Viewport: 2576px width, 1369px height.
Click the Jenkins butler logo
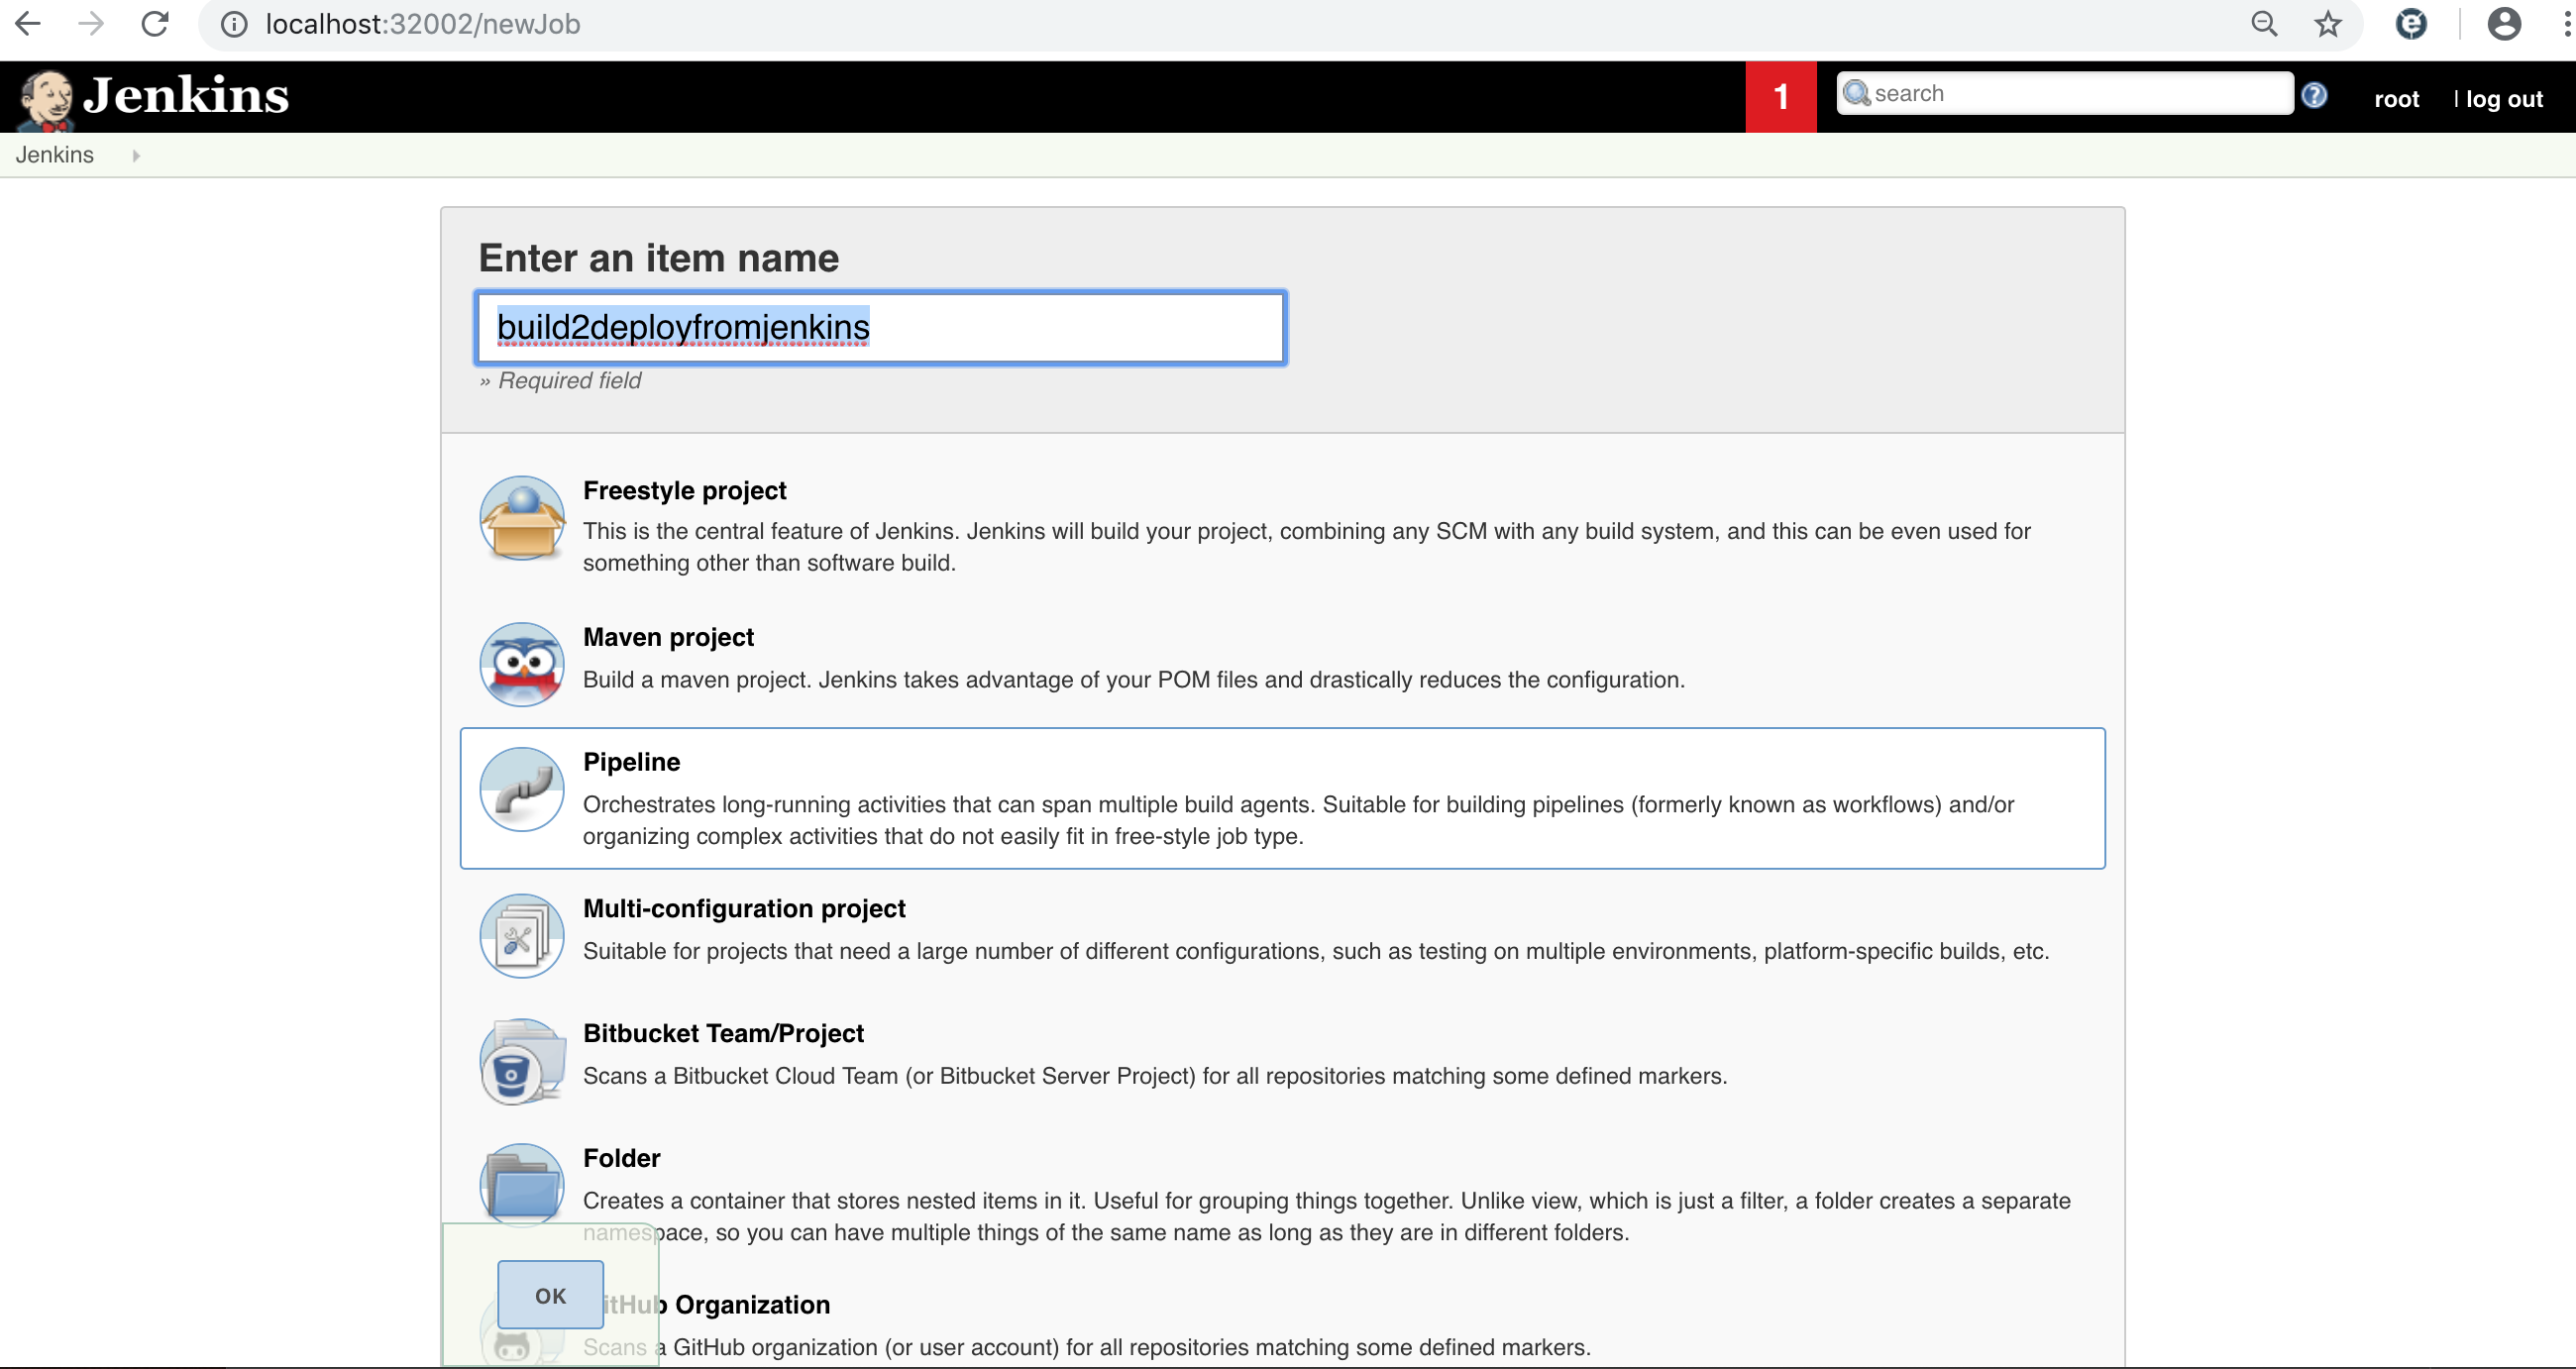[46, 98]
